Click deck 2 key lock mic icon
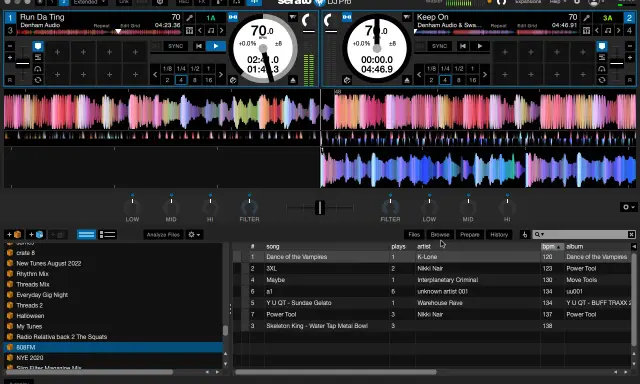The image size is (640, 384). 587,18
